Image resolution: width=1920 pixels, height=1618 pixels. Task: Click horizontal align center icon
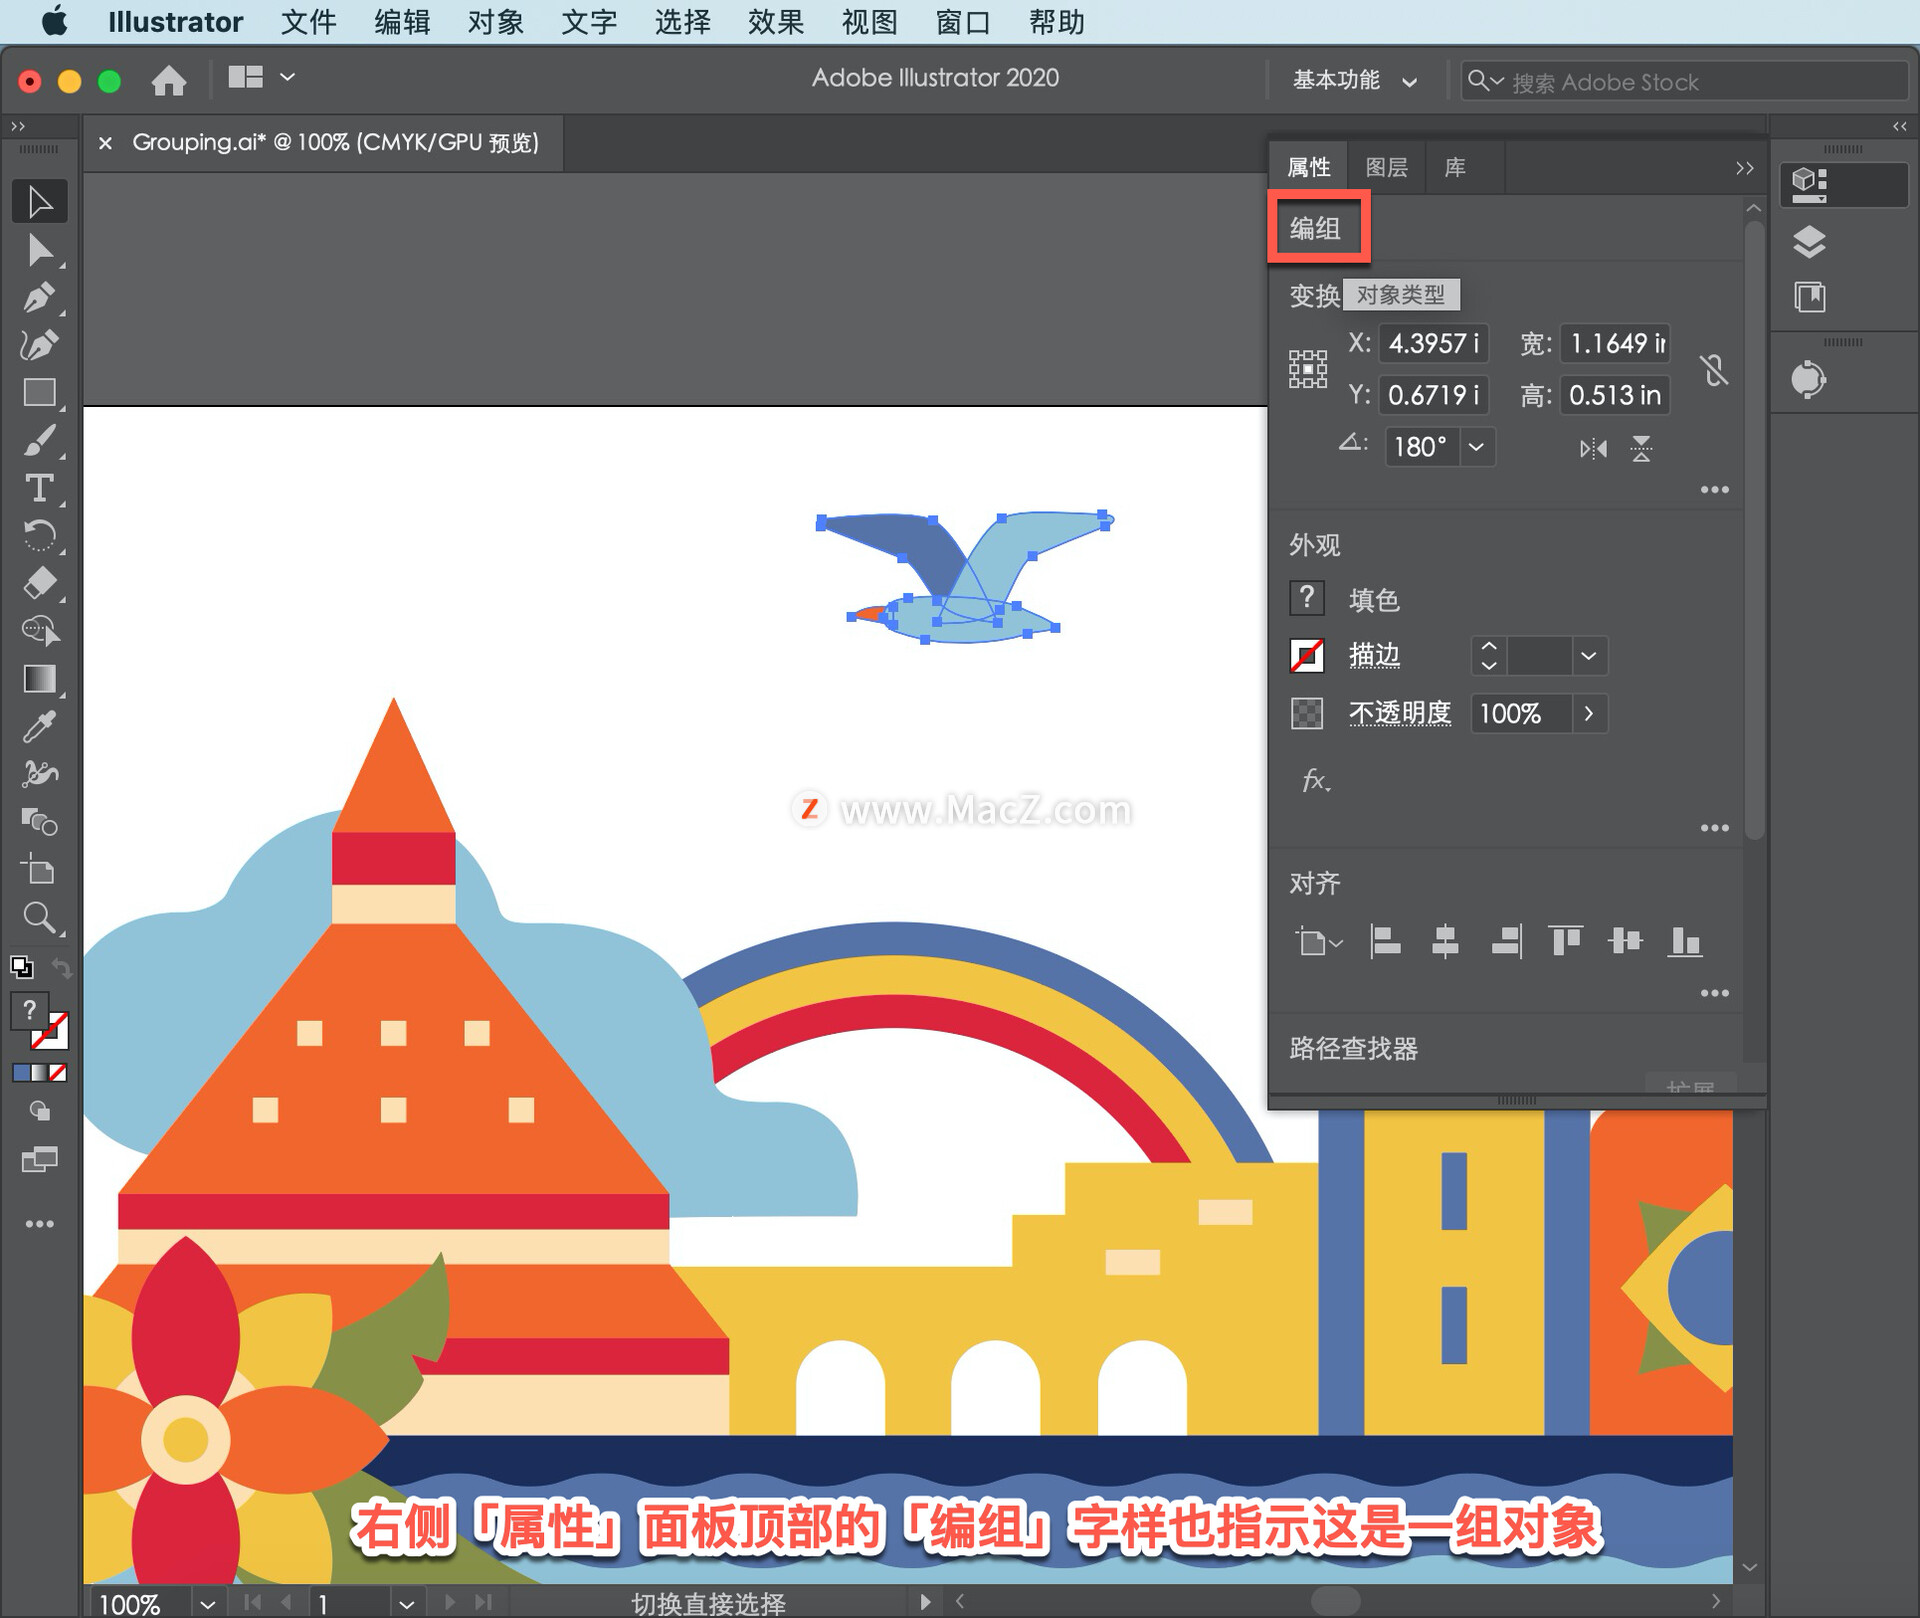(1445, 941)
